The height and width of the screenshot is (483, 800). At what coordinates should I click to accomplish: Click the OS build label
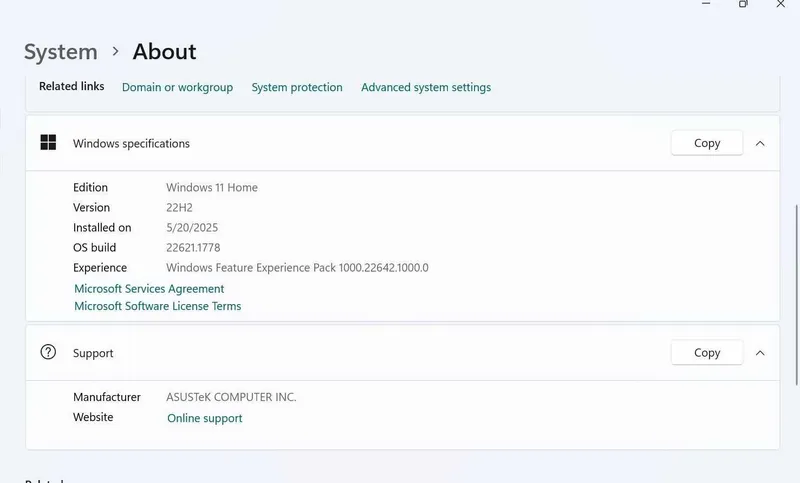point(94,247)
